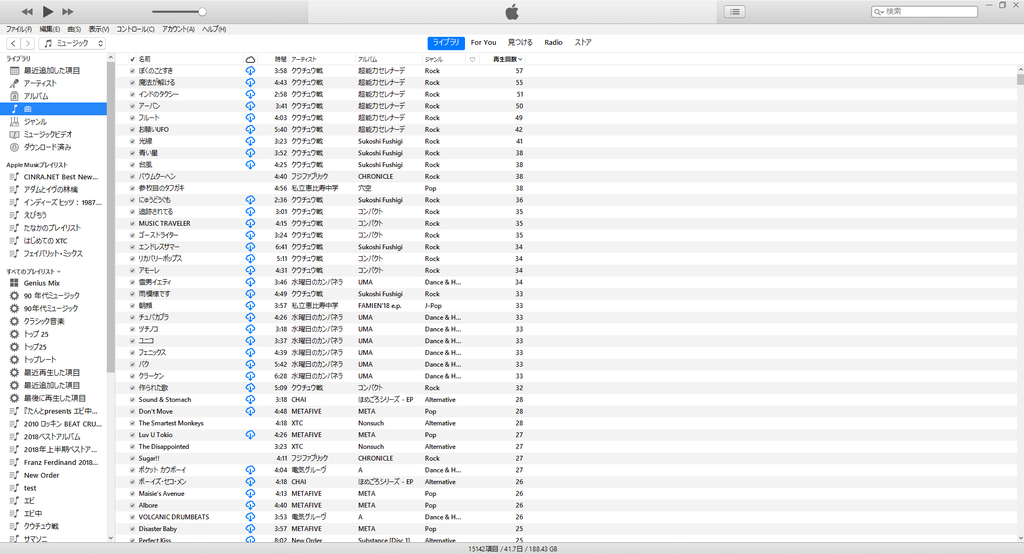Sort by the 名前 column header
Screen dimensions: 1024x554
click(144, 59)
